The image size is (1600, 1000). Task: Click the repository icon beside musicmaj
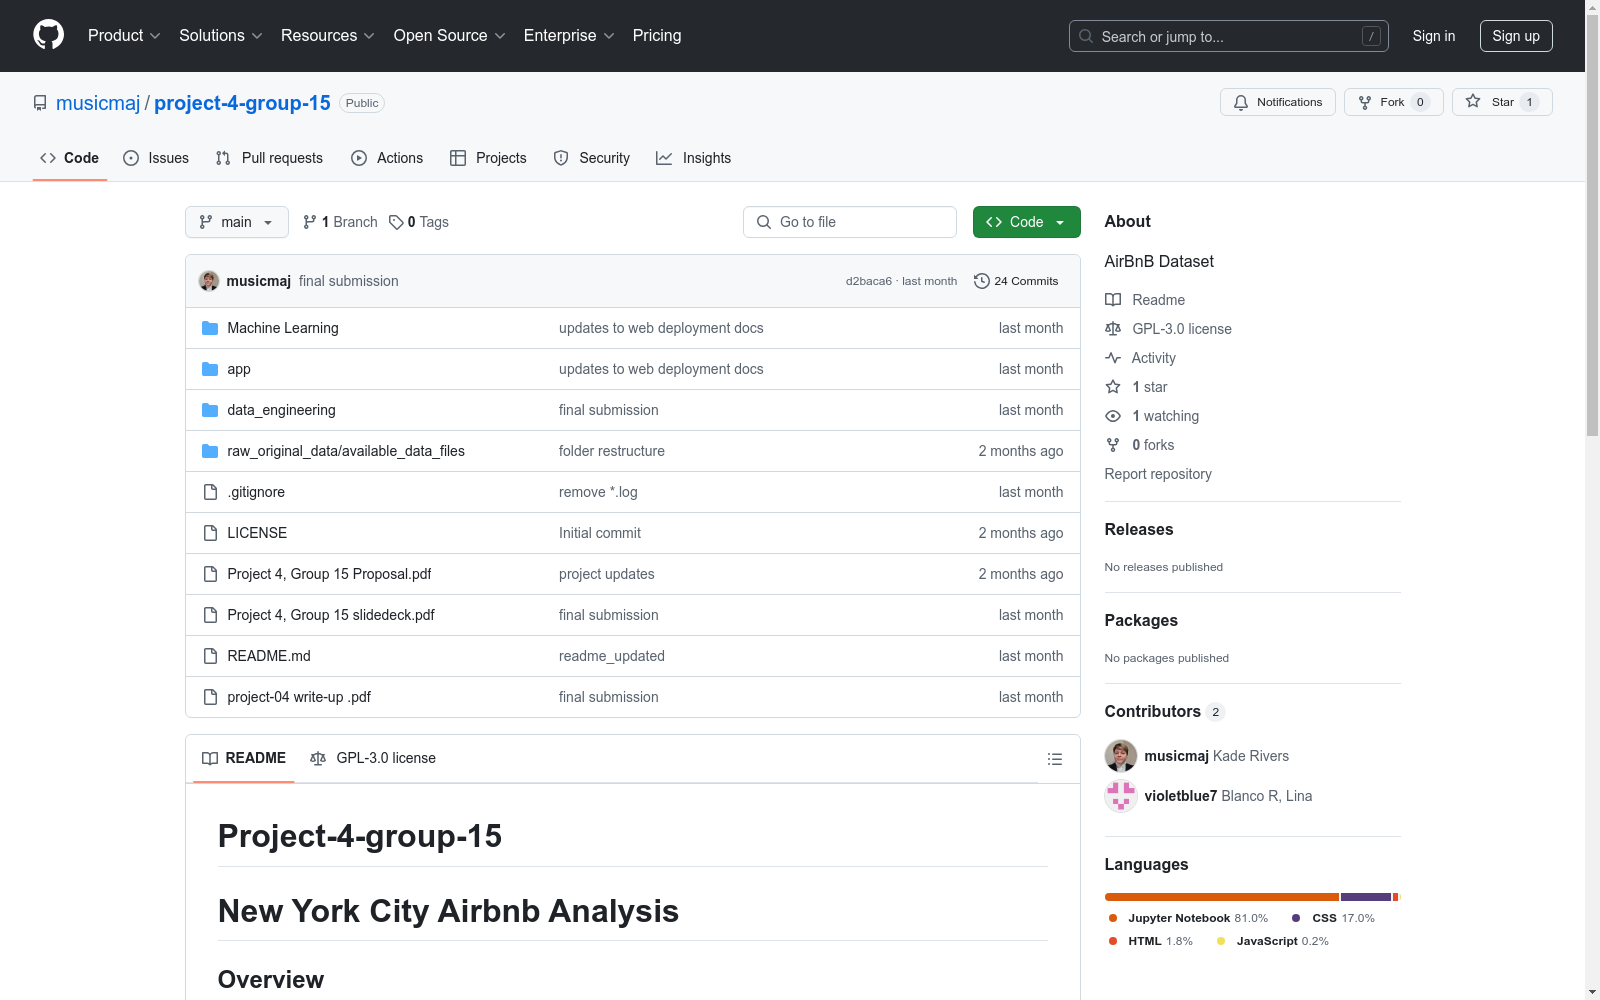pos(40,103)
